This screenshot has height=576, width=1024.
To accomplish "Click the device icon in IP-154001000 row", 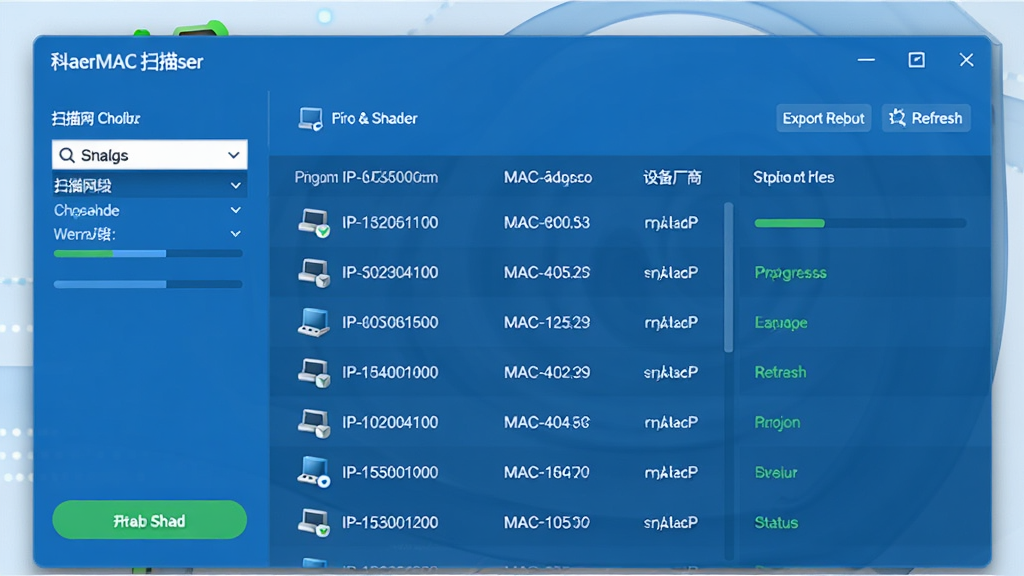I will point(313,373).
